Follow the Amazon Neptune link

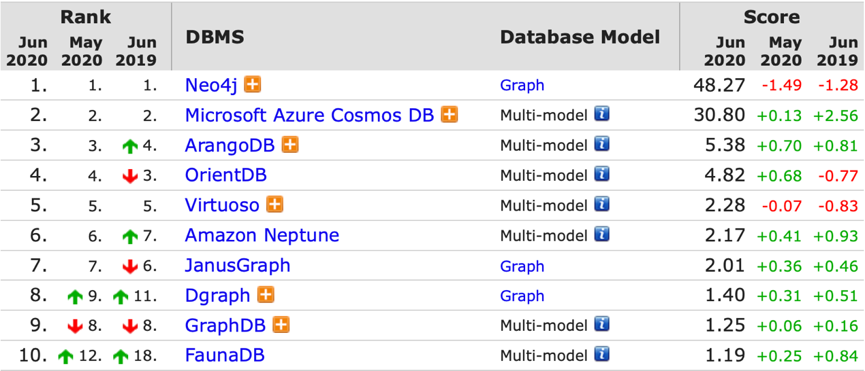click(x=262, y=235)
